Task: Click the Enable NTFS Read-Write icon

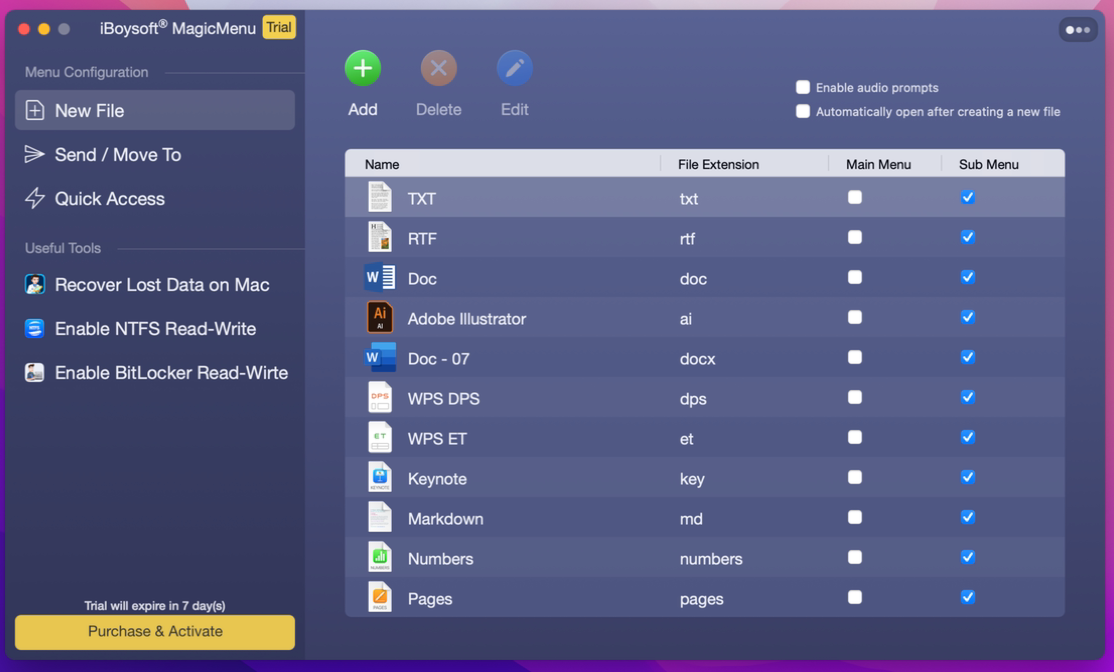Action: click(x=34, y=328)
